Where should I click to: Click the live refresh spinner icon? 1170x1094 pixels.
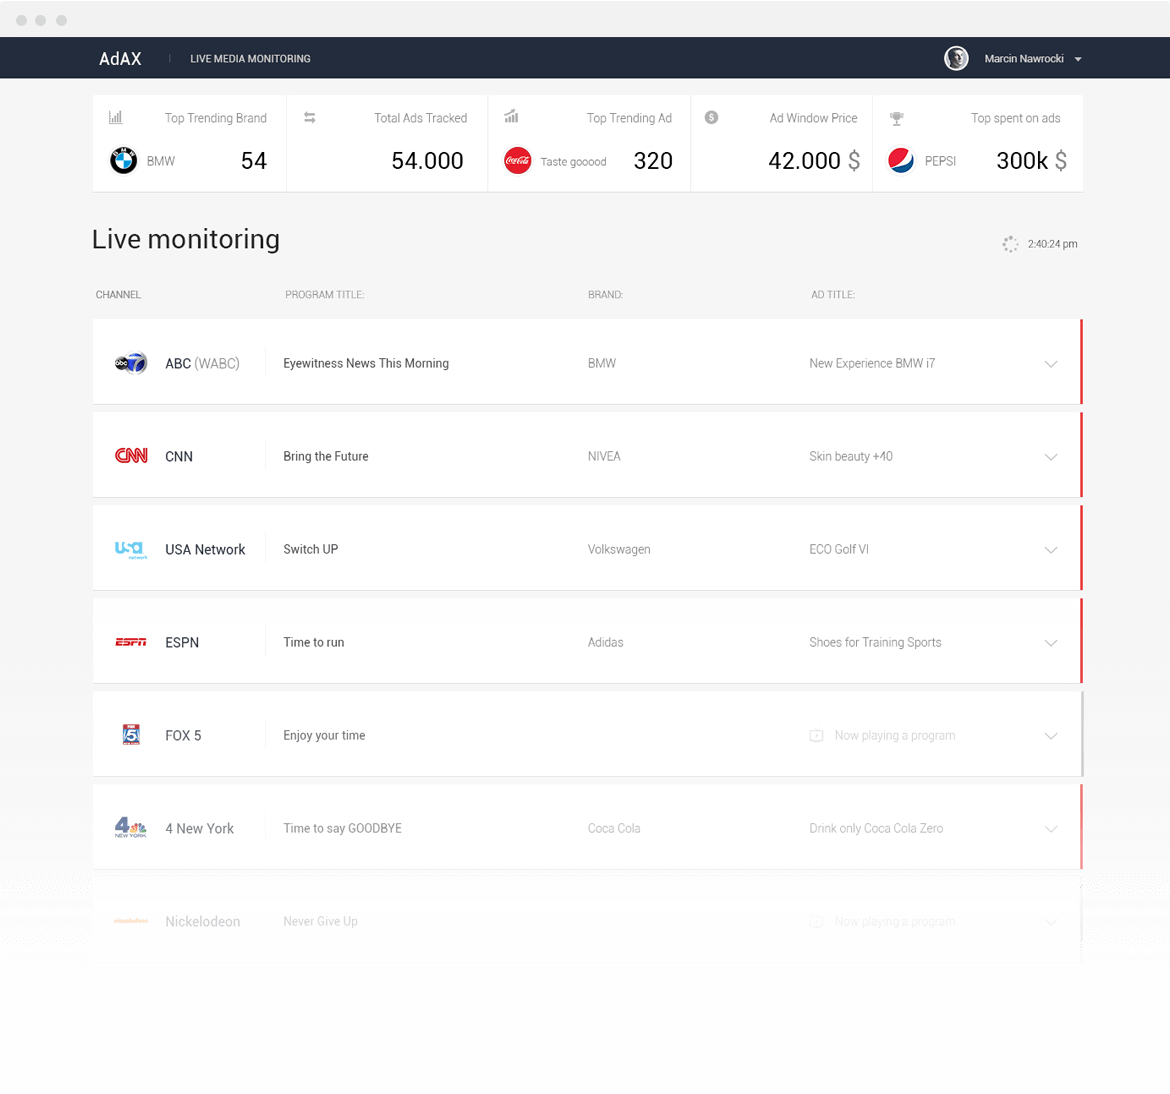pos(1010,244)
